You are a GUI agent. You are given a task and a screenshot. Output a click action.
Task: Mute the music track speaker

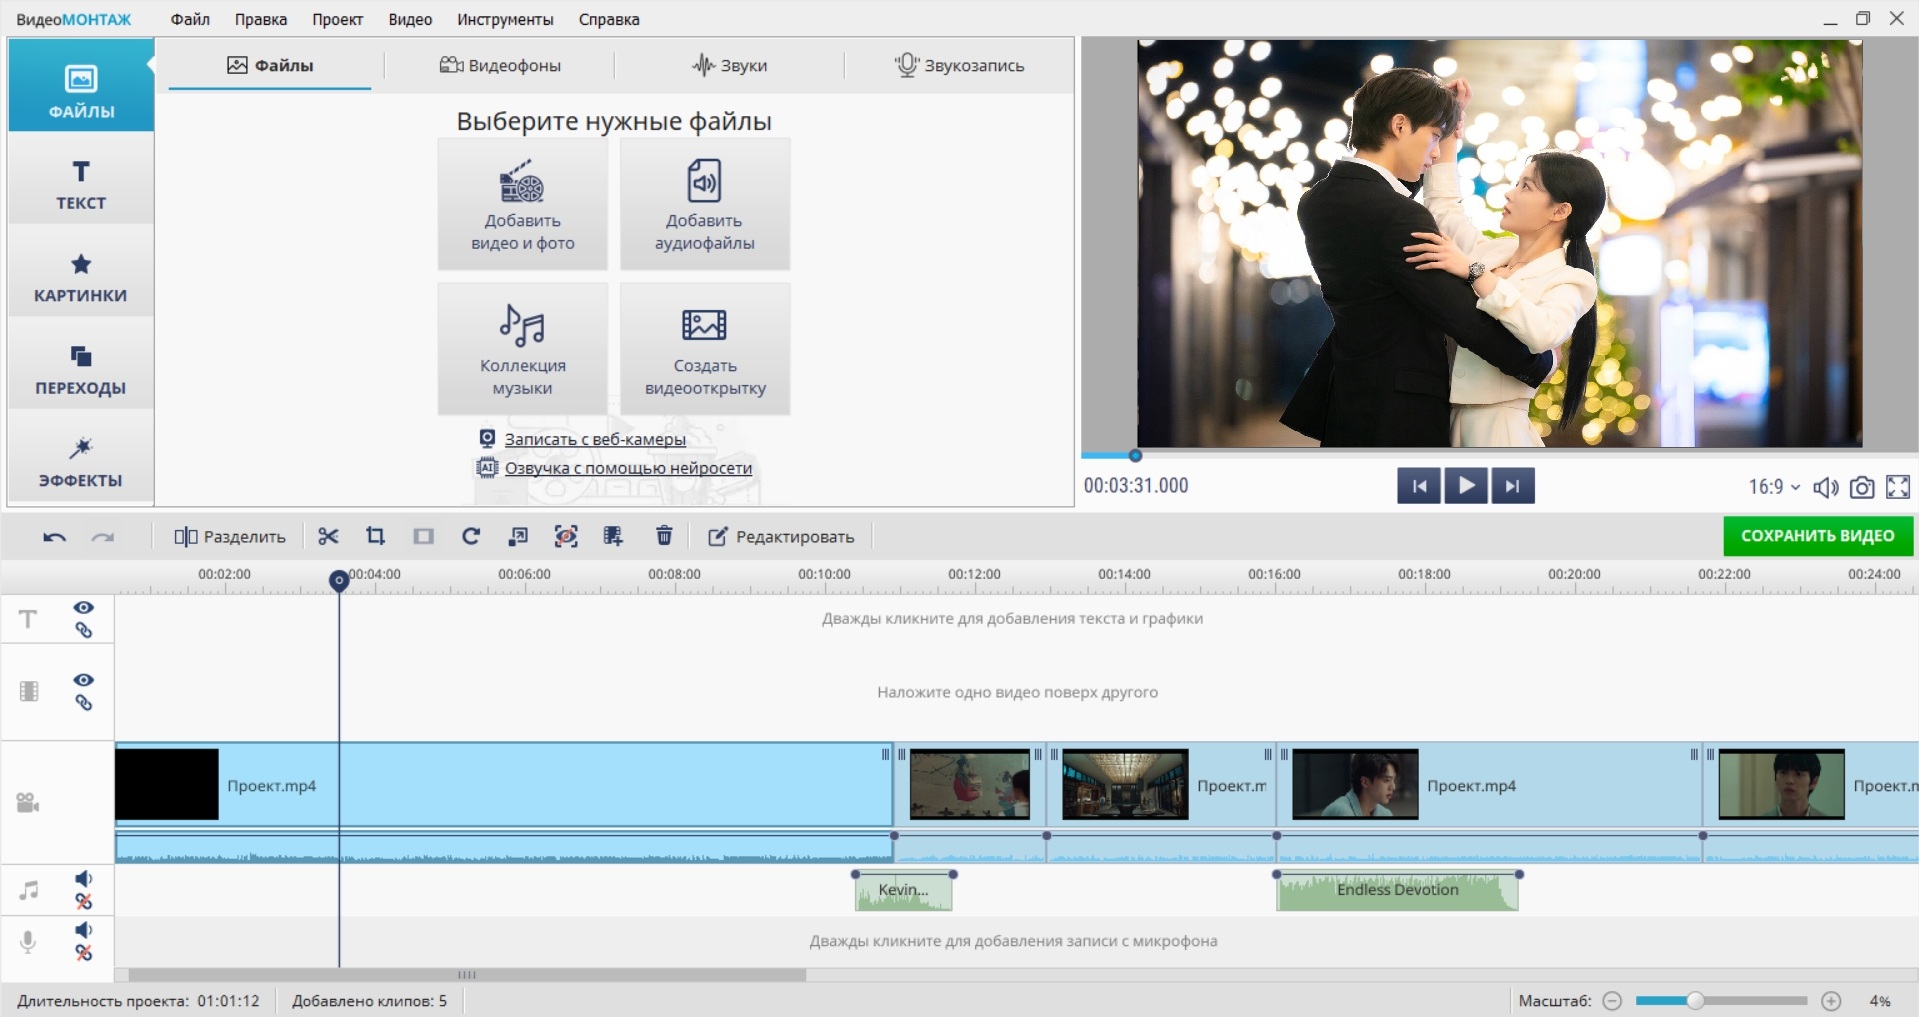(84, 879)
